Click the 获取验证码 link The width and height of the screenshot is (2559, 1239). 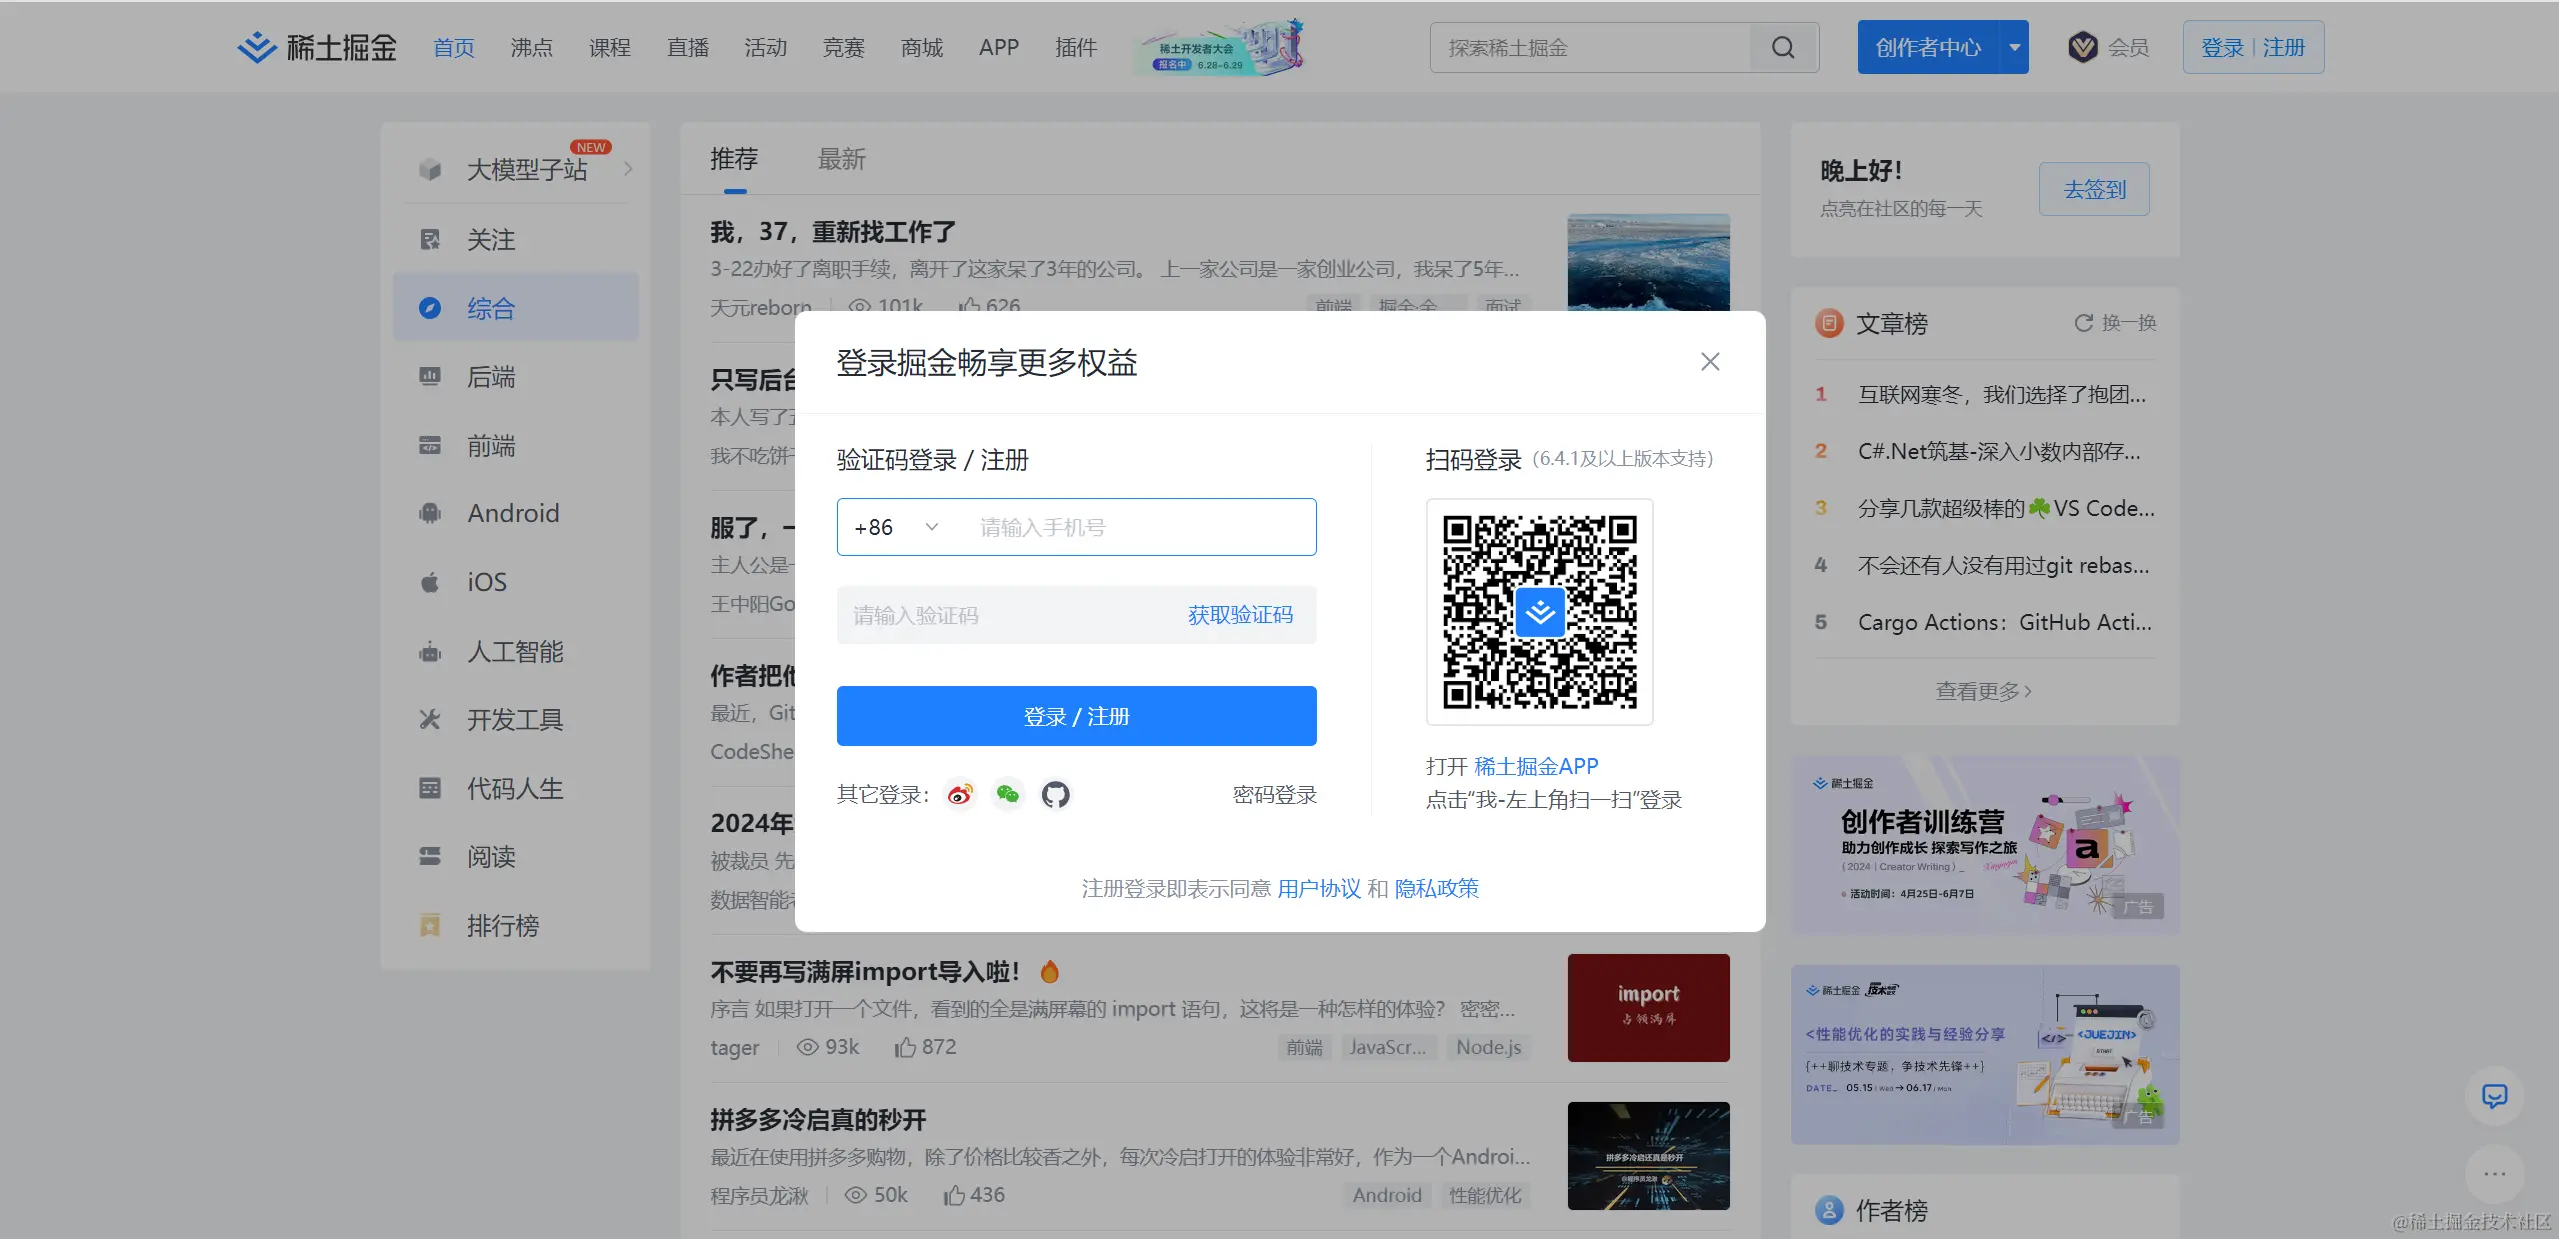point(1240,616)
